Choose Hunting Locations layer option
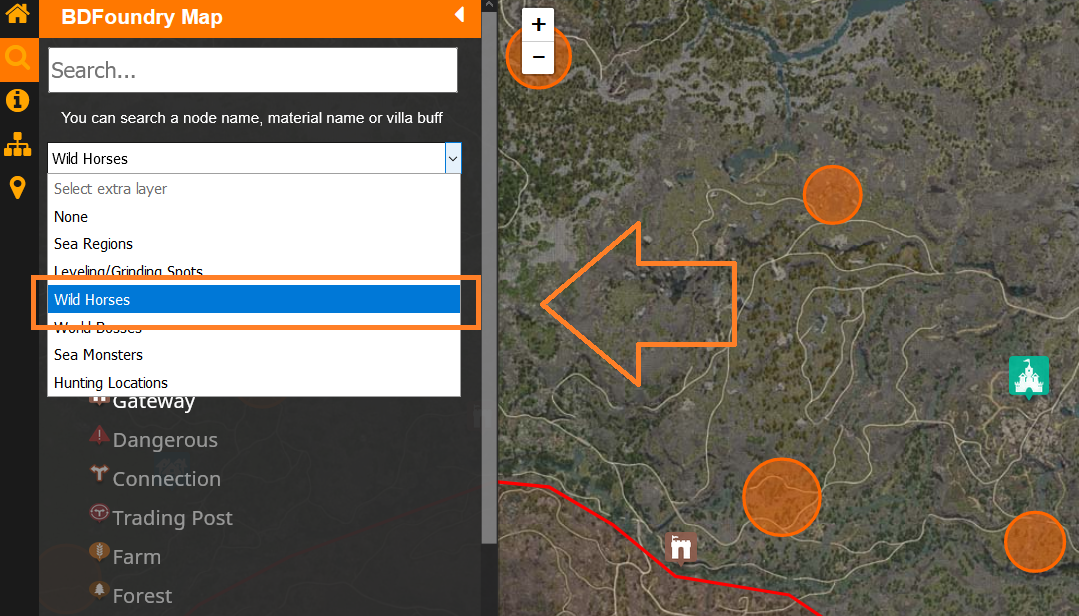This screenshot has width=1079, height=616. [253, 383]
